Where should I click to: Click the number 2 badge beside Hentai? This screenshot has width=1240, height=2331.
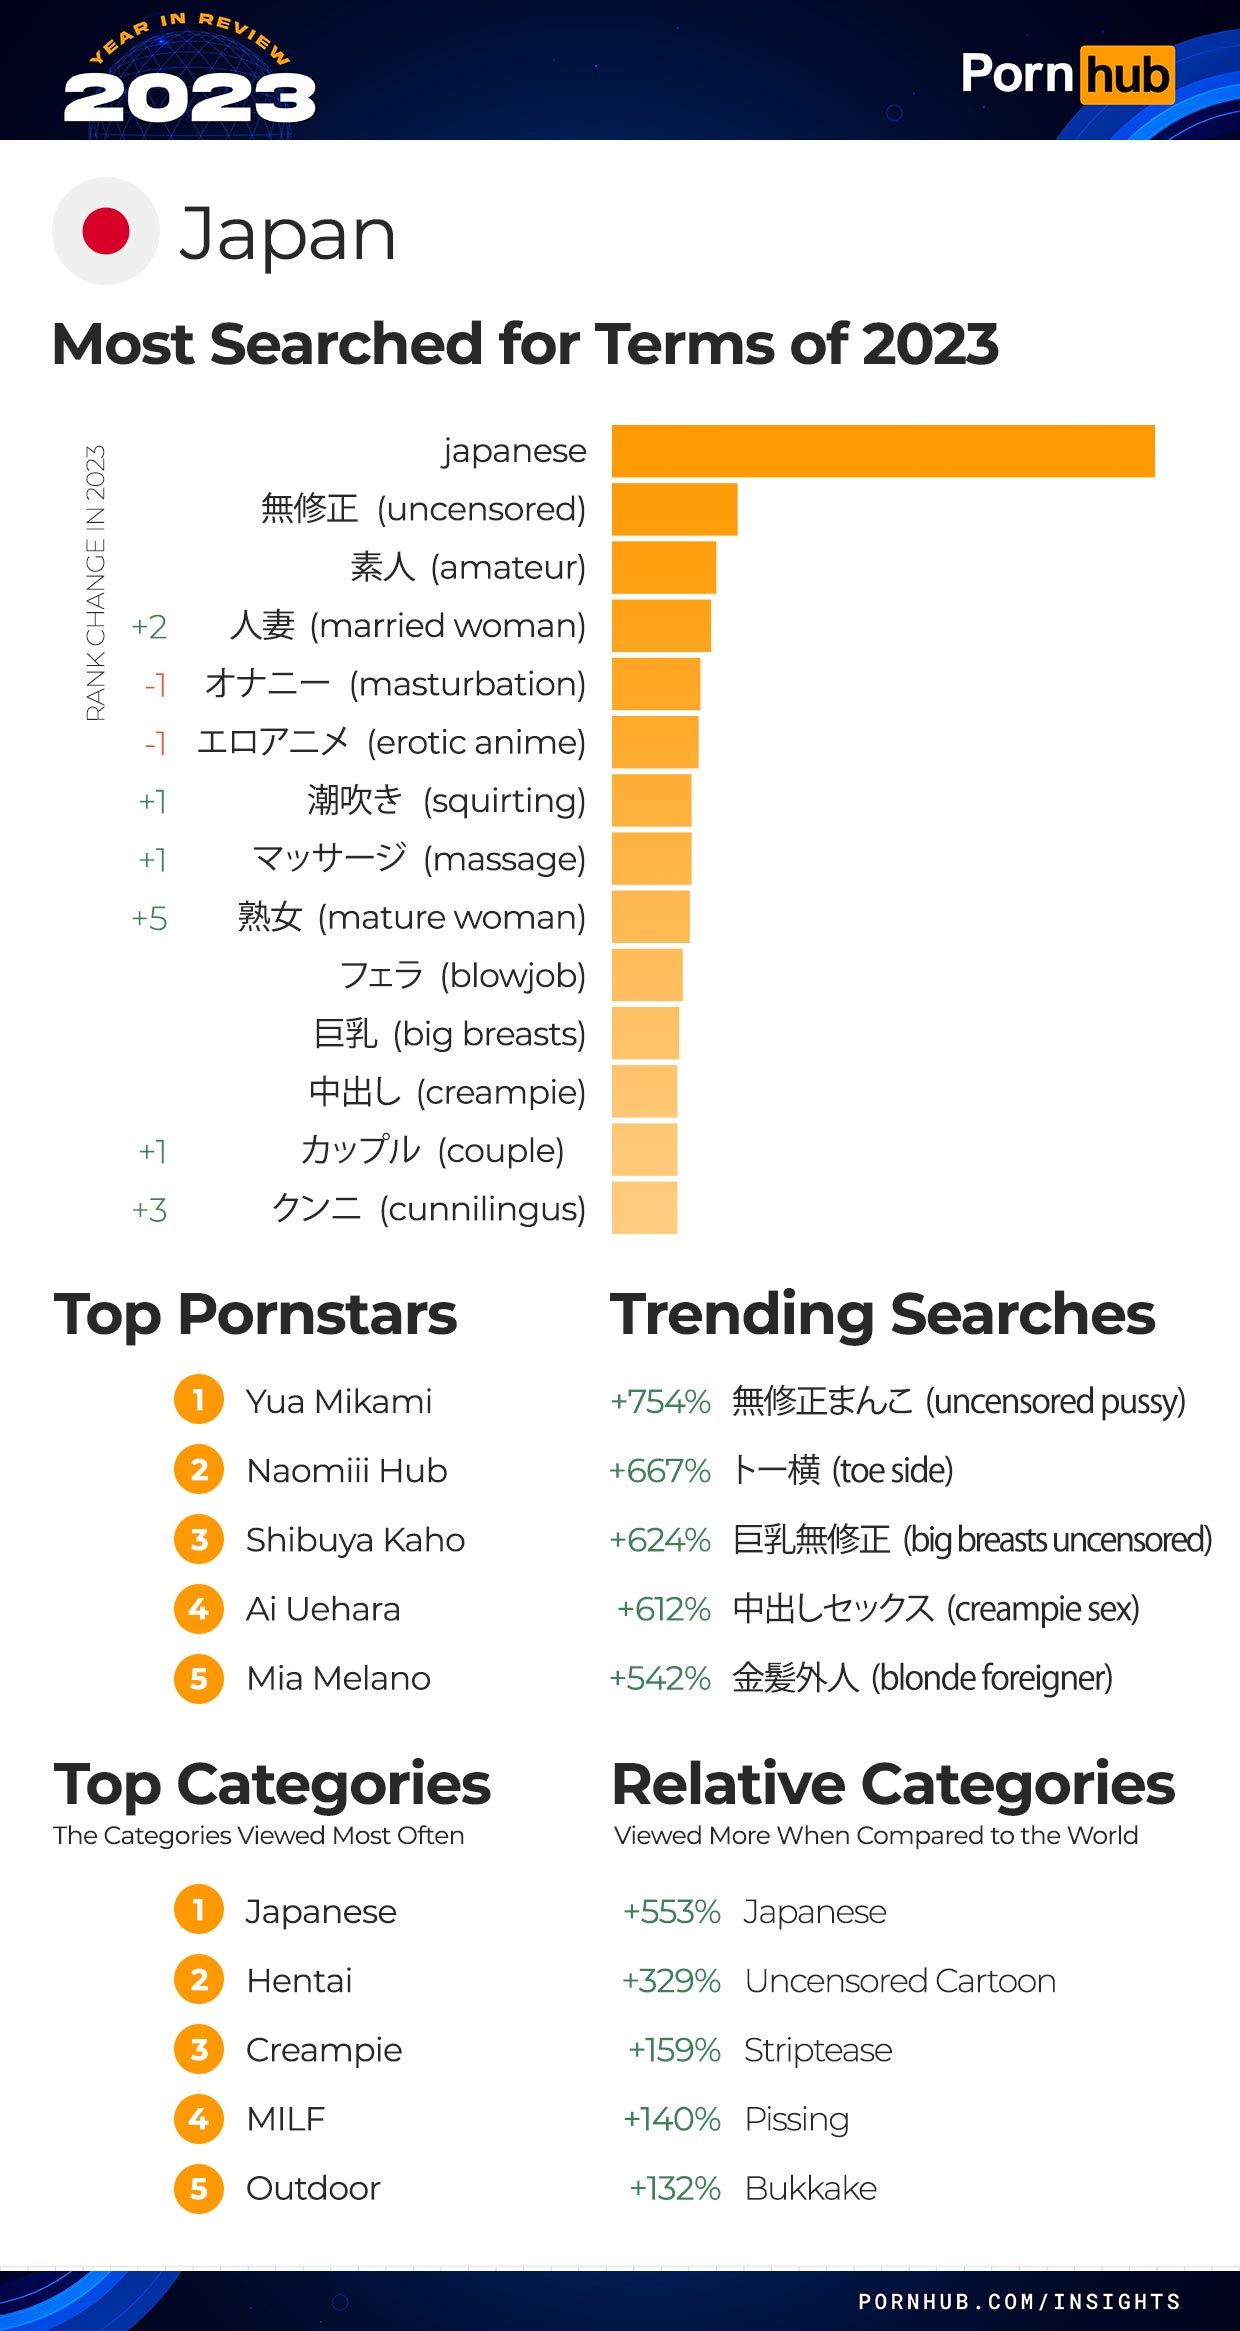coord(199,1979)
